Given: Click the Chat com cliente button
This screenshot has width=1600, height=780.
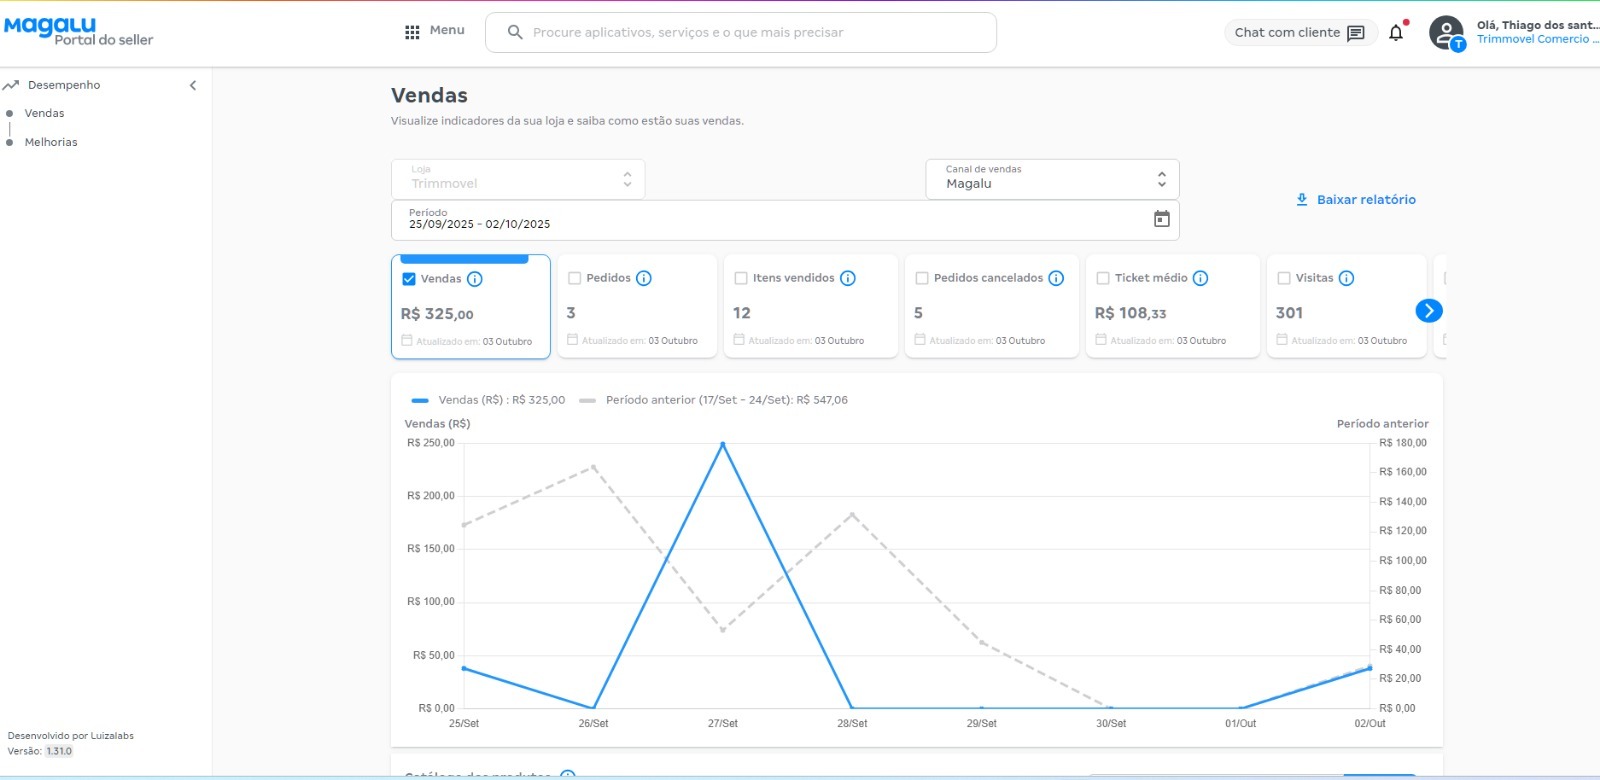Looking at the screenshot, I should (x=1300, y=33).
